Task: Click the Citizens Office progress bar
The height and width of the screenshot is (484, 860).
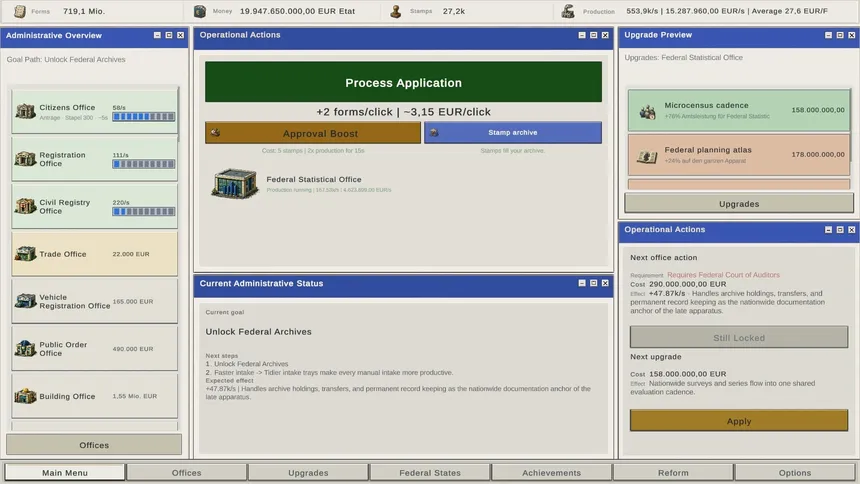Action: 144,117
